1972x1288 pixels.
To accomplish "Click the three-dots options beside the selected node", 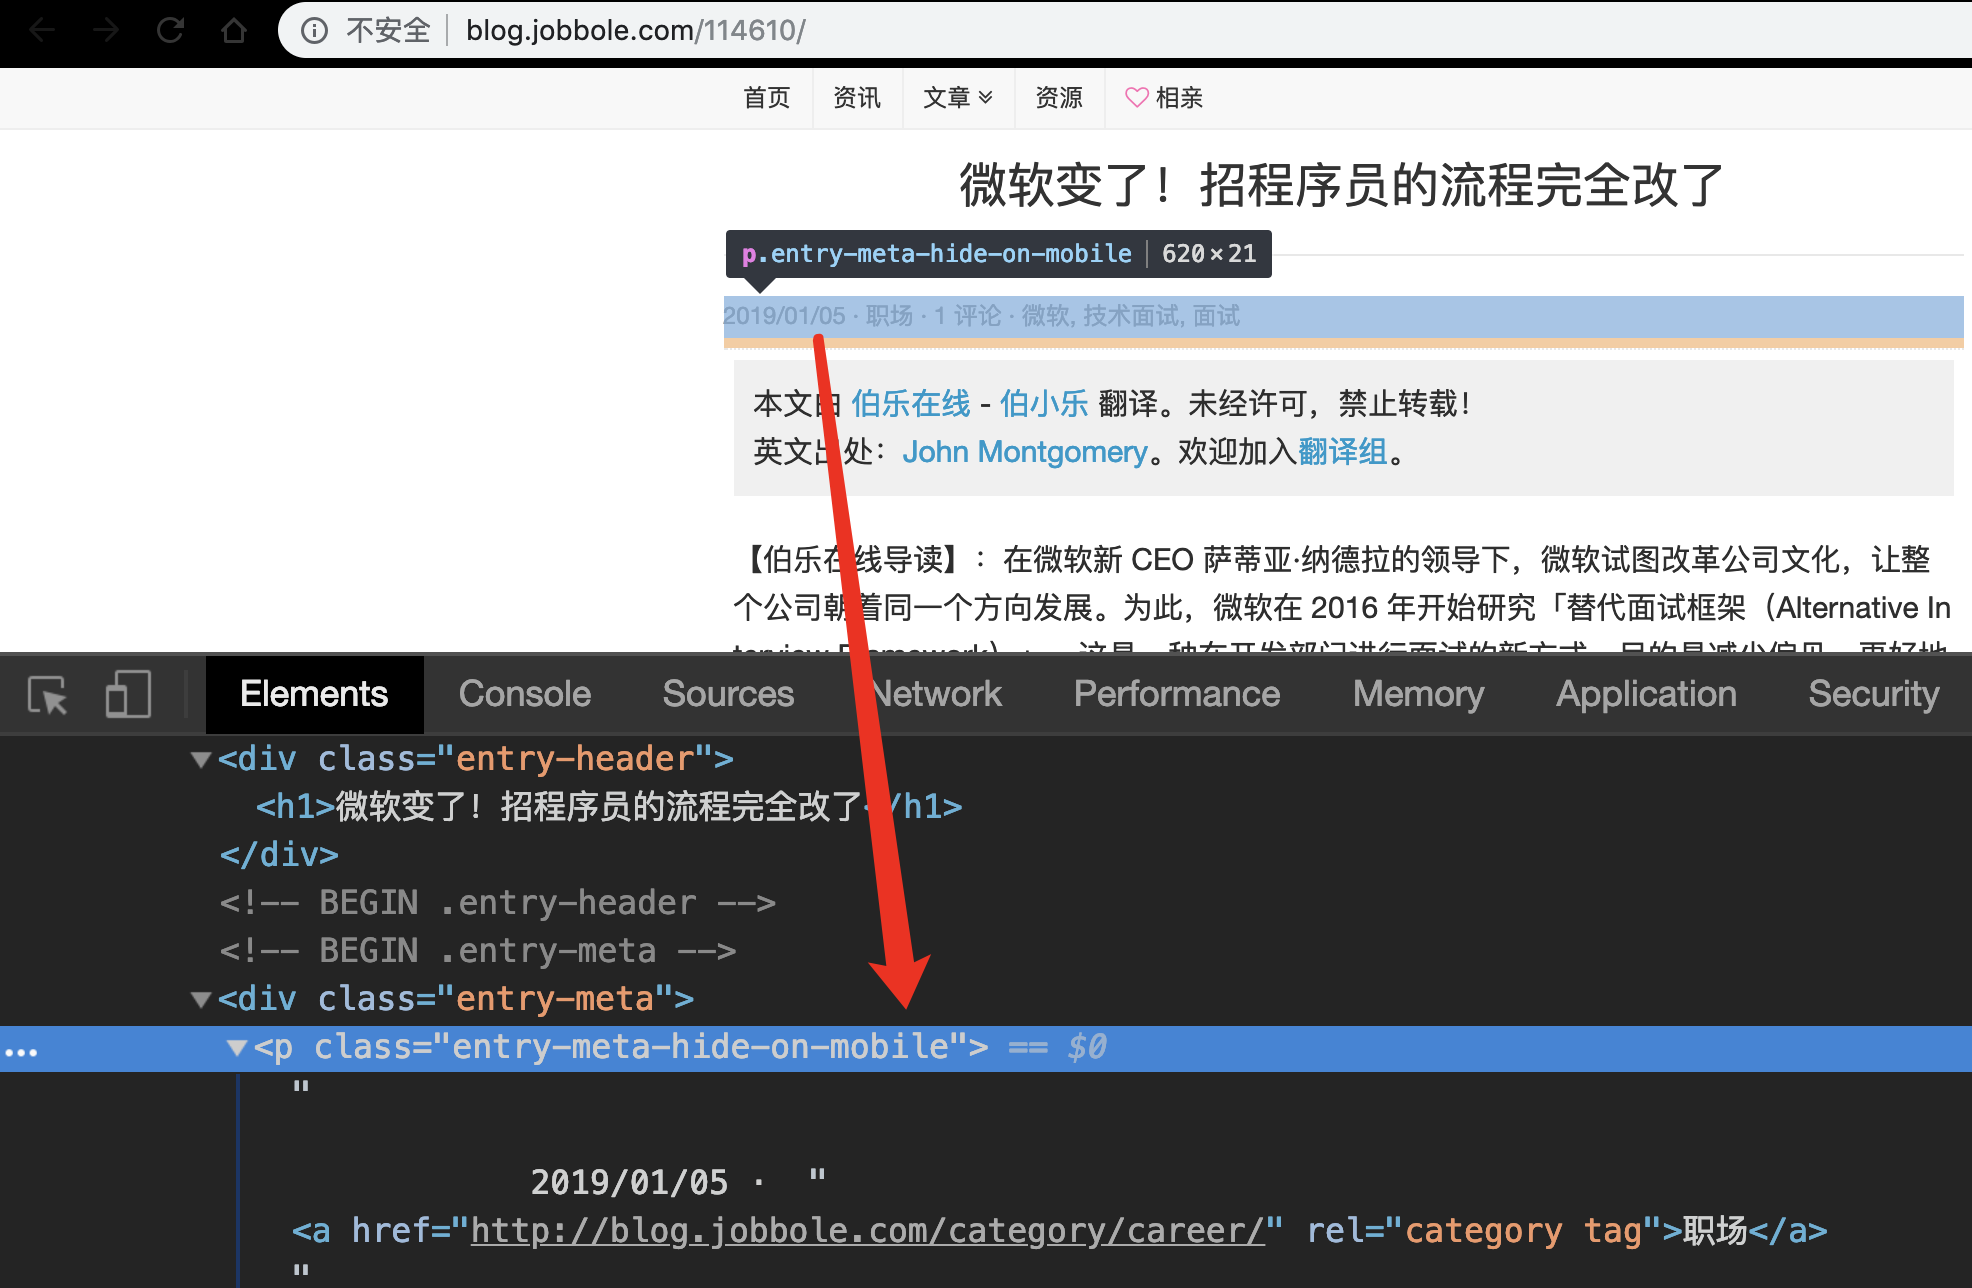I will pyautogui.click(x=21, y=1052).
